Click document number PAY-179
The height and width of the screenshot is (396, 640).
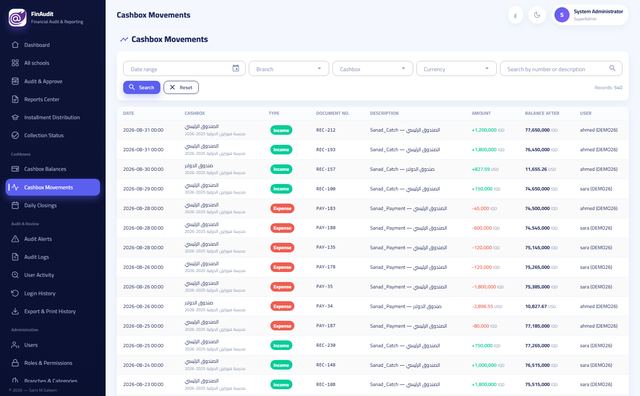click(x=326, y=267)
